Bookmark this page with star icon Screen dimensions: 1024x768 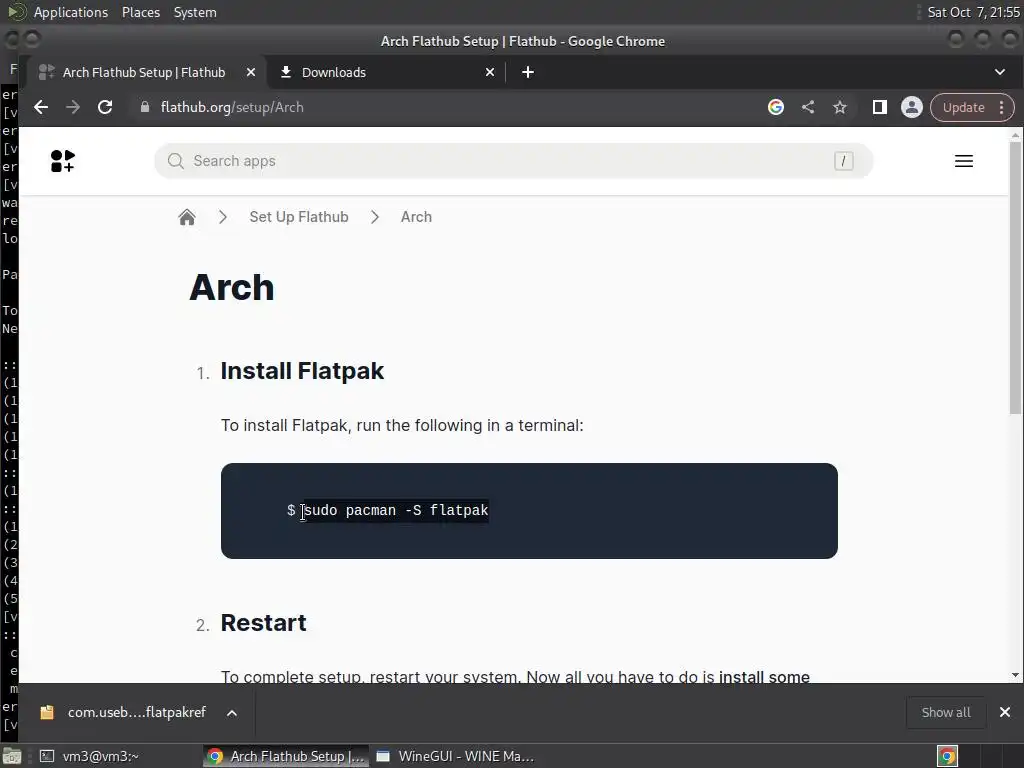click(840, 107)
